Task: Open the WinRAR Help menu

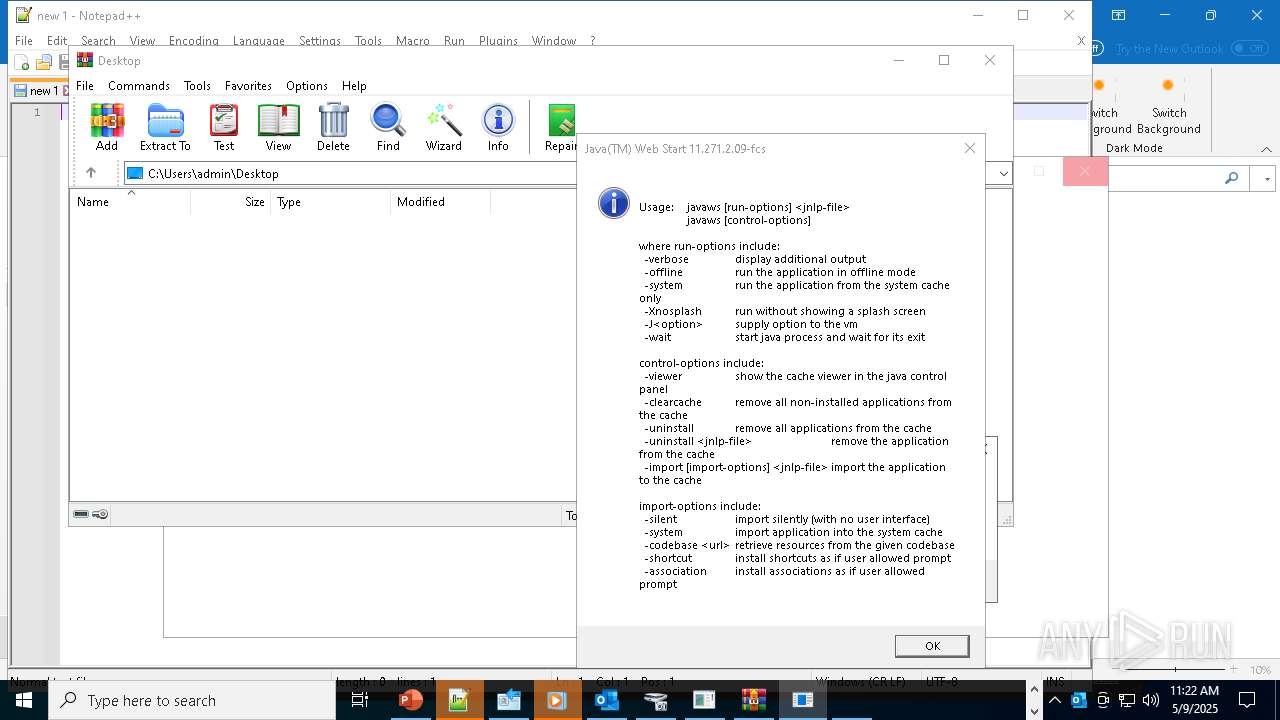Action: click(x=354, y=86)
